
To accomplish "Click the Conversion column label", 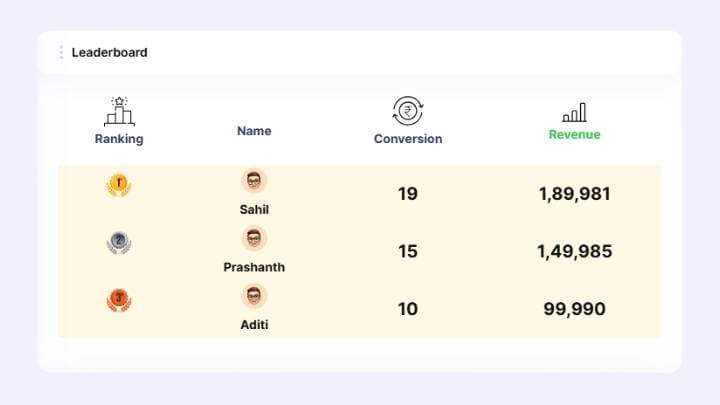I will (407, 139).
